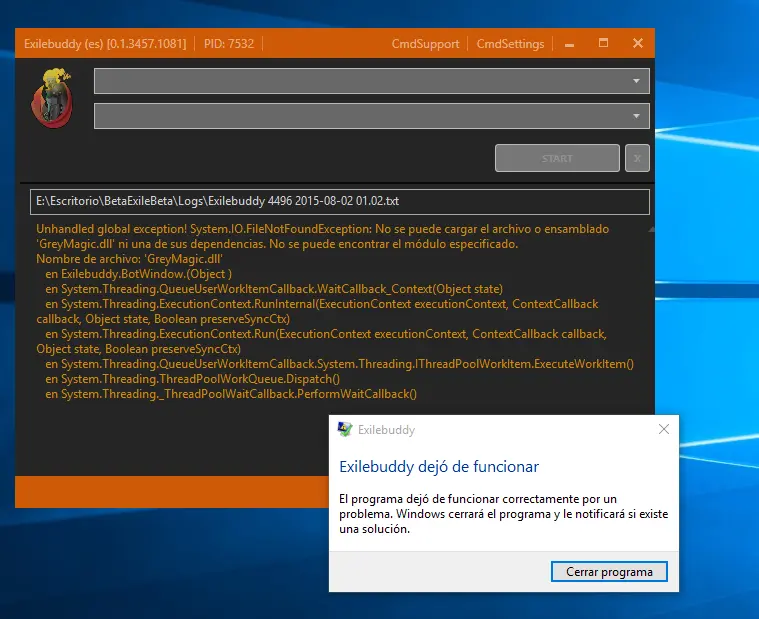This screenshot has width=759, height=619.
Task: Click the PerformWaitCallback() log line
Action: (x=231, y=394)
